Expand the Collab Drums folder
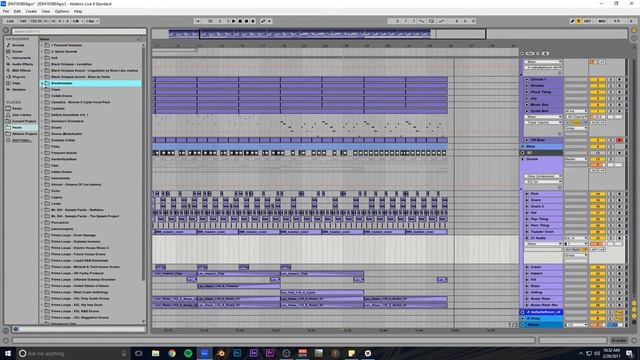 coord(42,96)
